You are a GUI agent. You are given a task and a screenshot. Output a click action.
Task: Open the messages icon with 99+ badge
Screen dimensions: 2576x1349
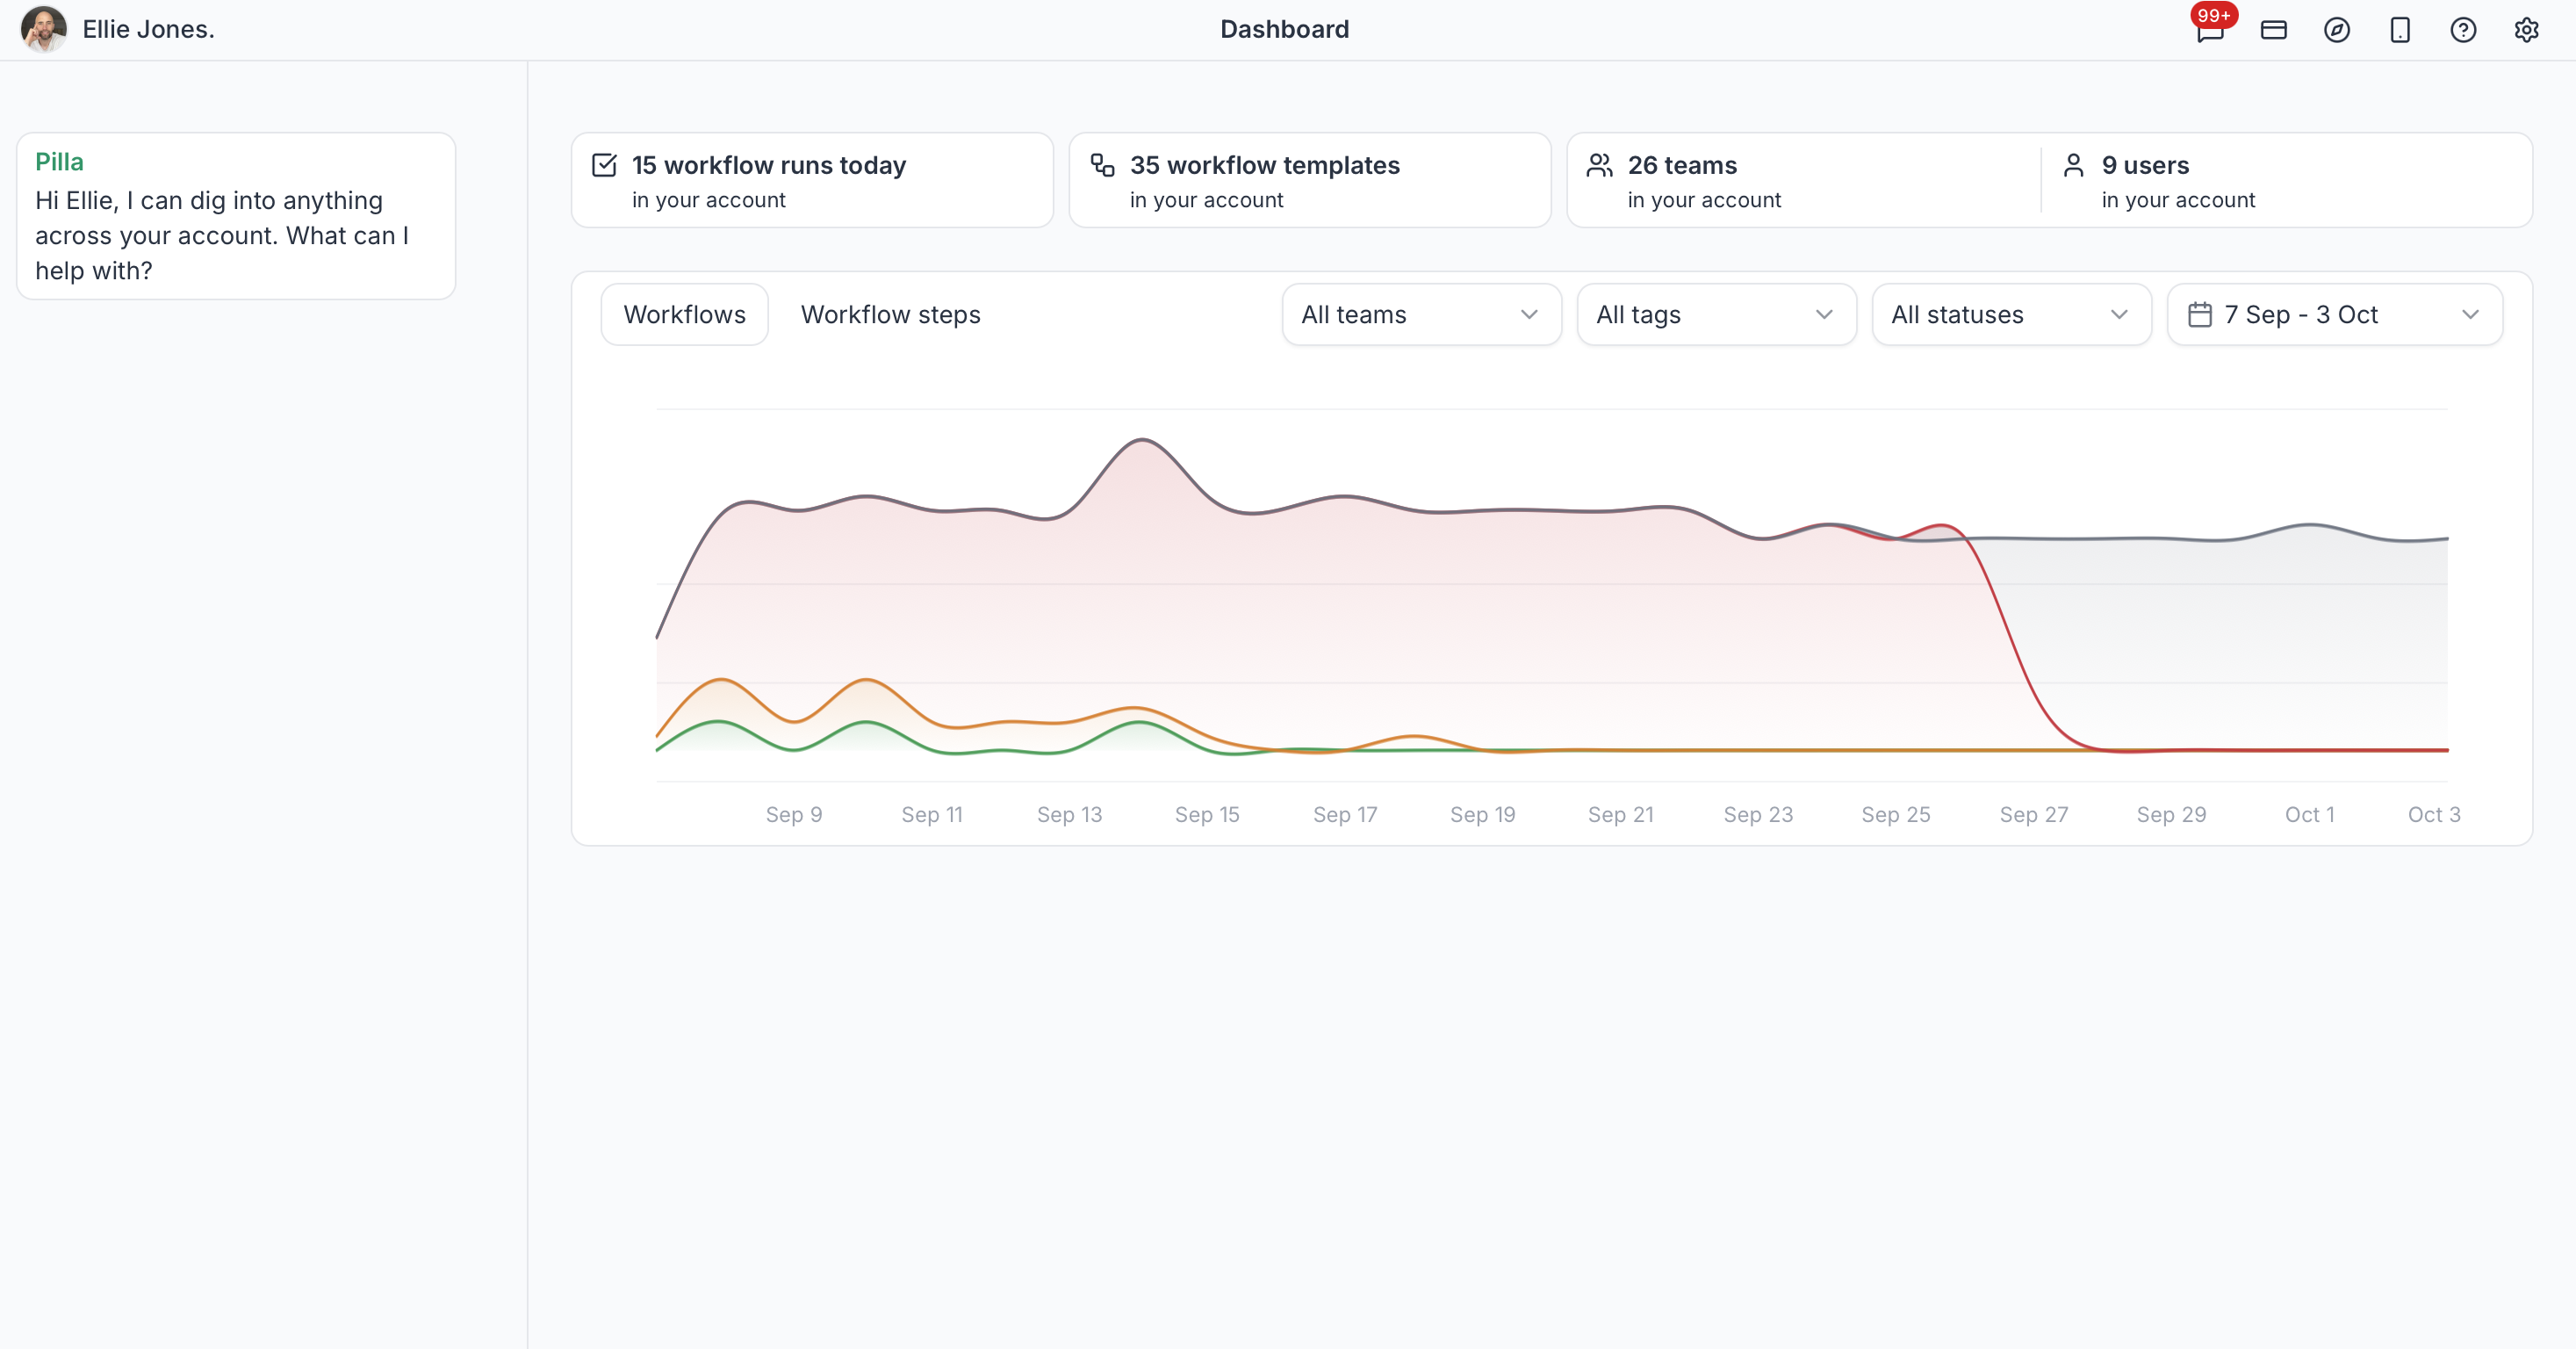(2210, 29)
